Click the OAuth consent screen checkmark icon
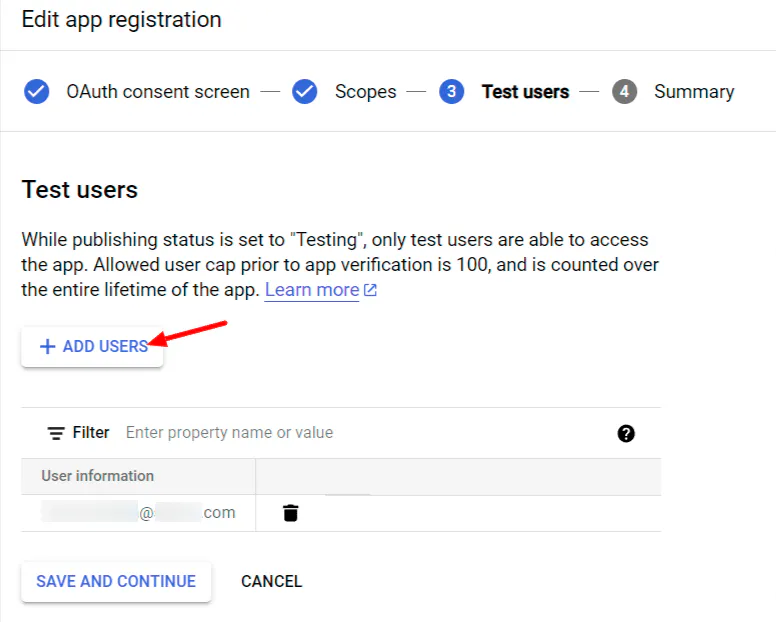776x622 pixels. pyautogui.click(x=37, y=92)
